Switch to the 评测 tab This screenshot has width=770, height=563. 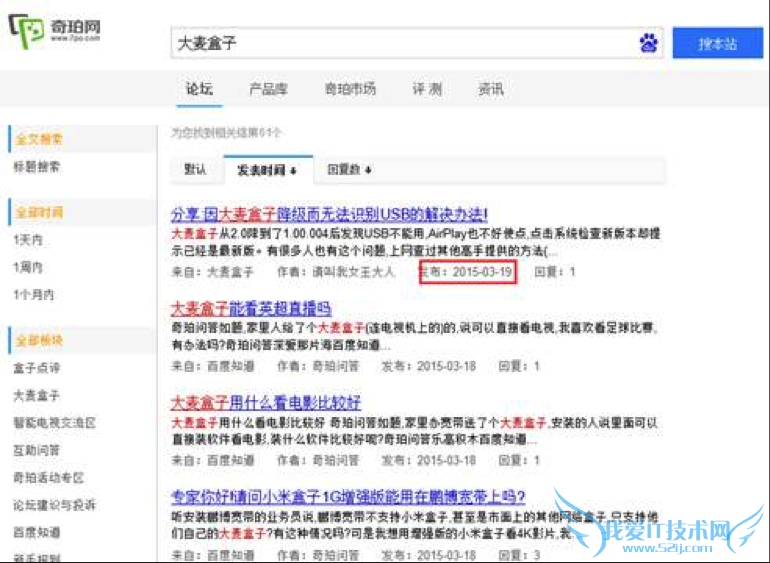pyautogui.click(x=427, y=89)
